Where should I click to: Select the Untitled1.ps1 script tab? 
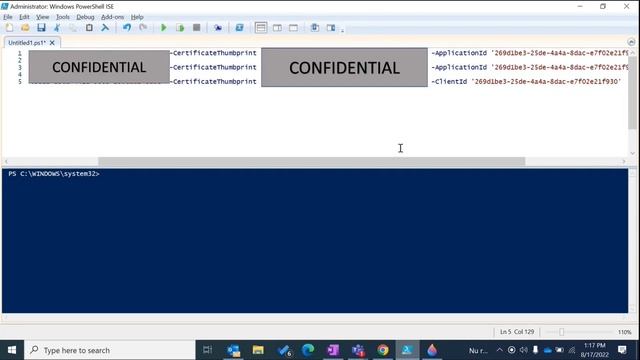pyautogui.click(x=27, y=42)
